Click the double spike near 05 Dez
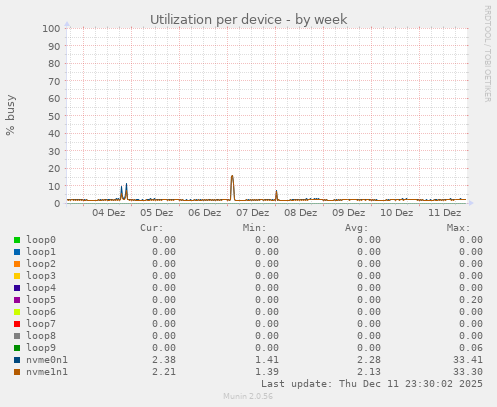Screen dimensions: 497x407 124,192
